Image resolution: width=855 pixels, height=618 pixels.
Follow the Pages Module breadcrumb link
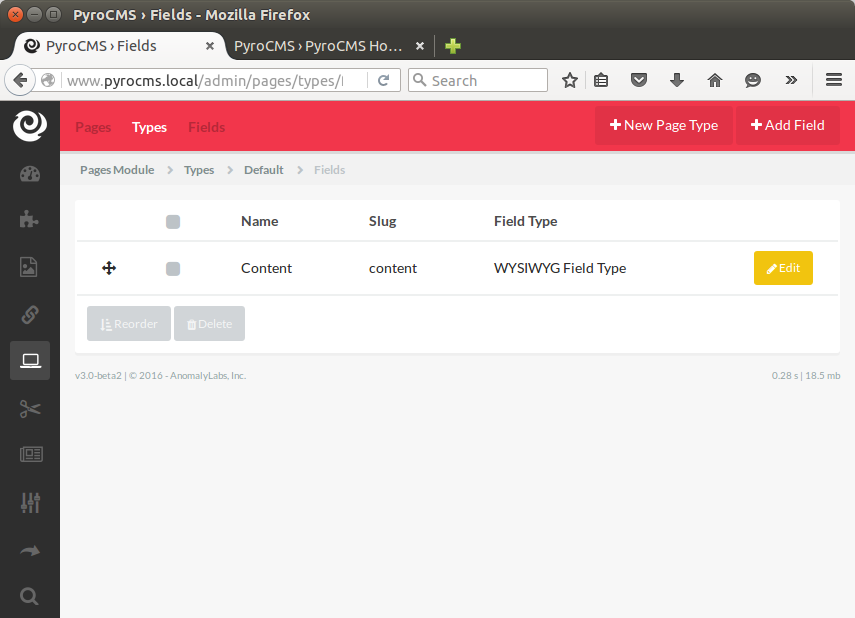click(x=117, y=170)
